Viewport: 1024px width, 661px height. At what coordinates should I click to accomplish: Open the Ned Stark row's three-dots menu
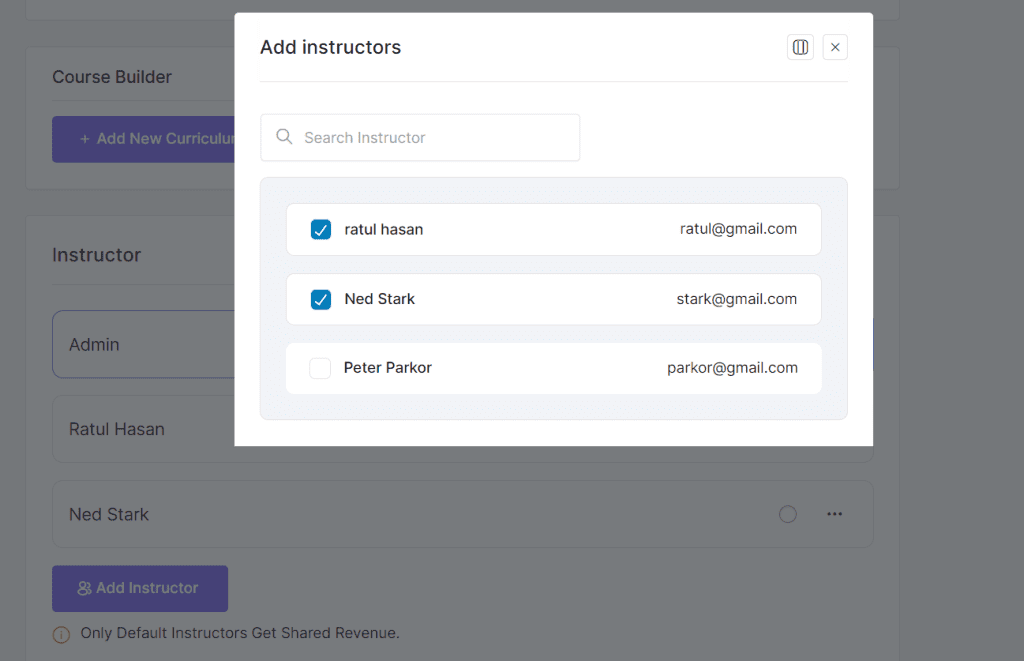835,514
